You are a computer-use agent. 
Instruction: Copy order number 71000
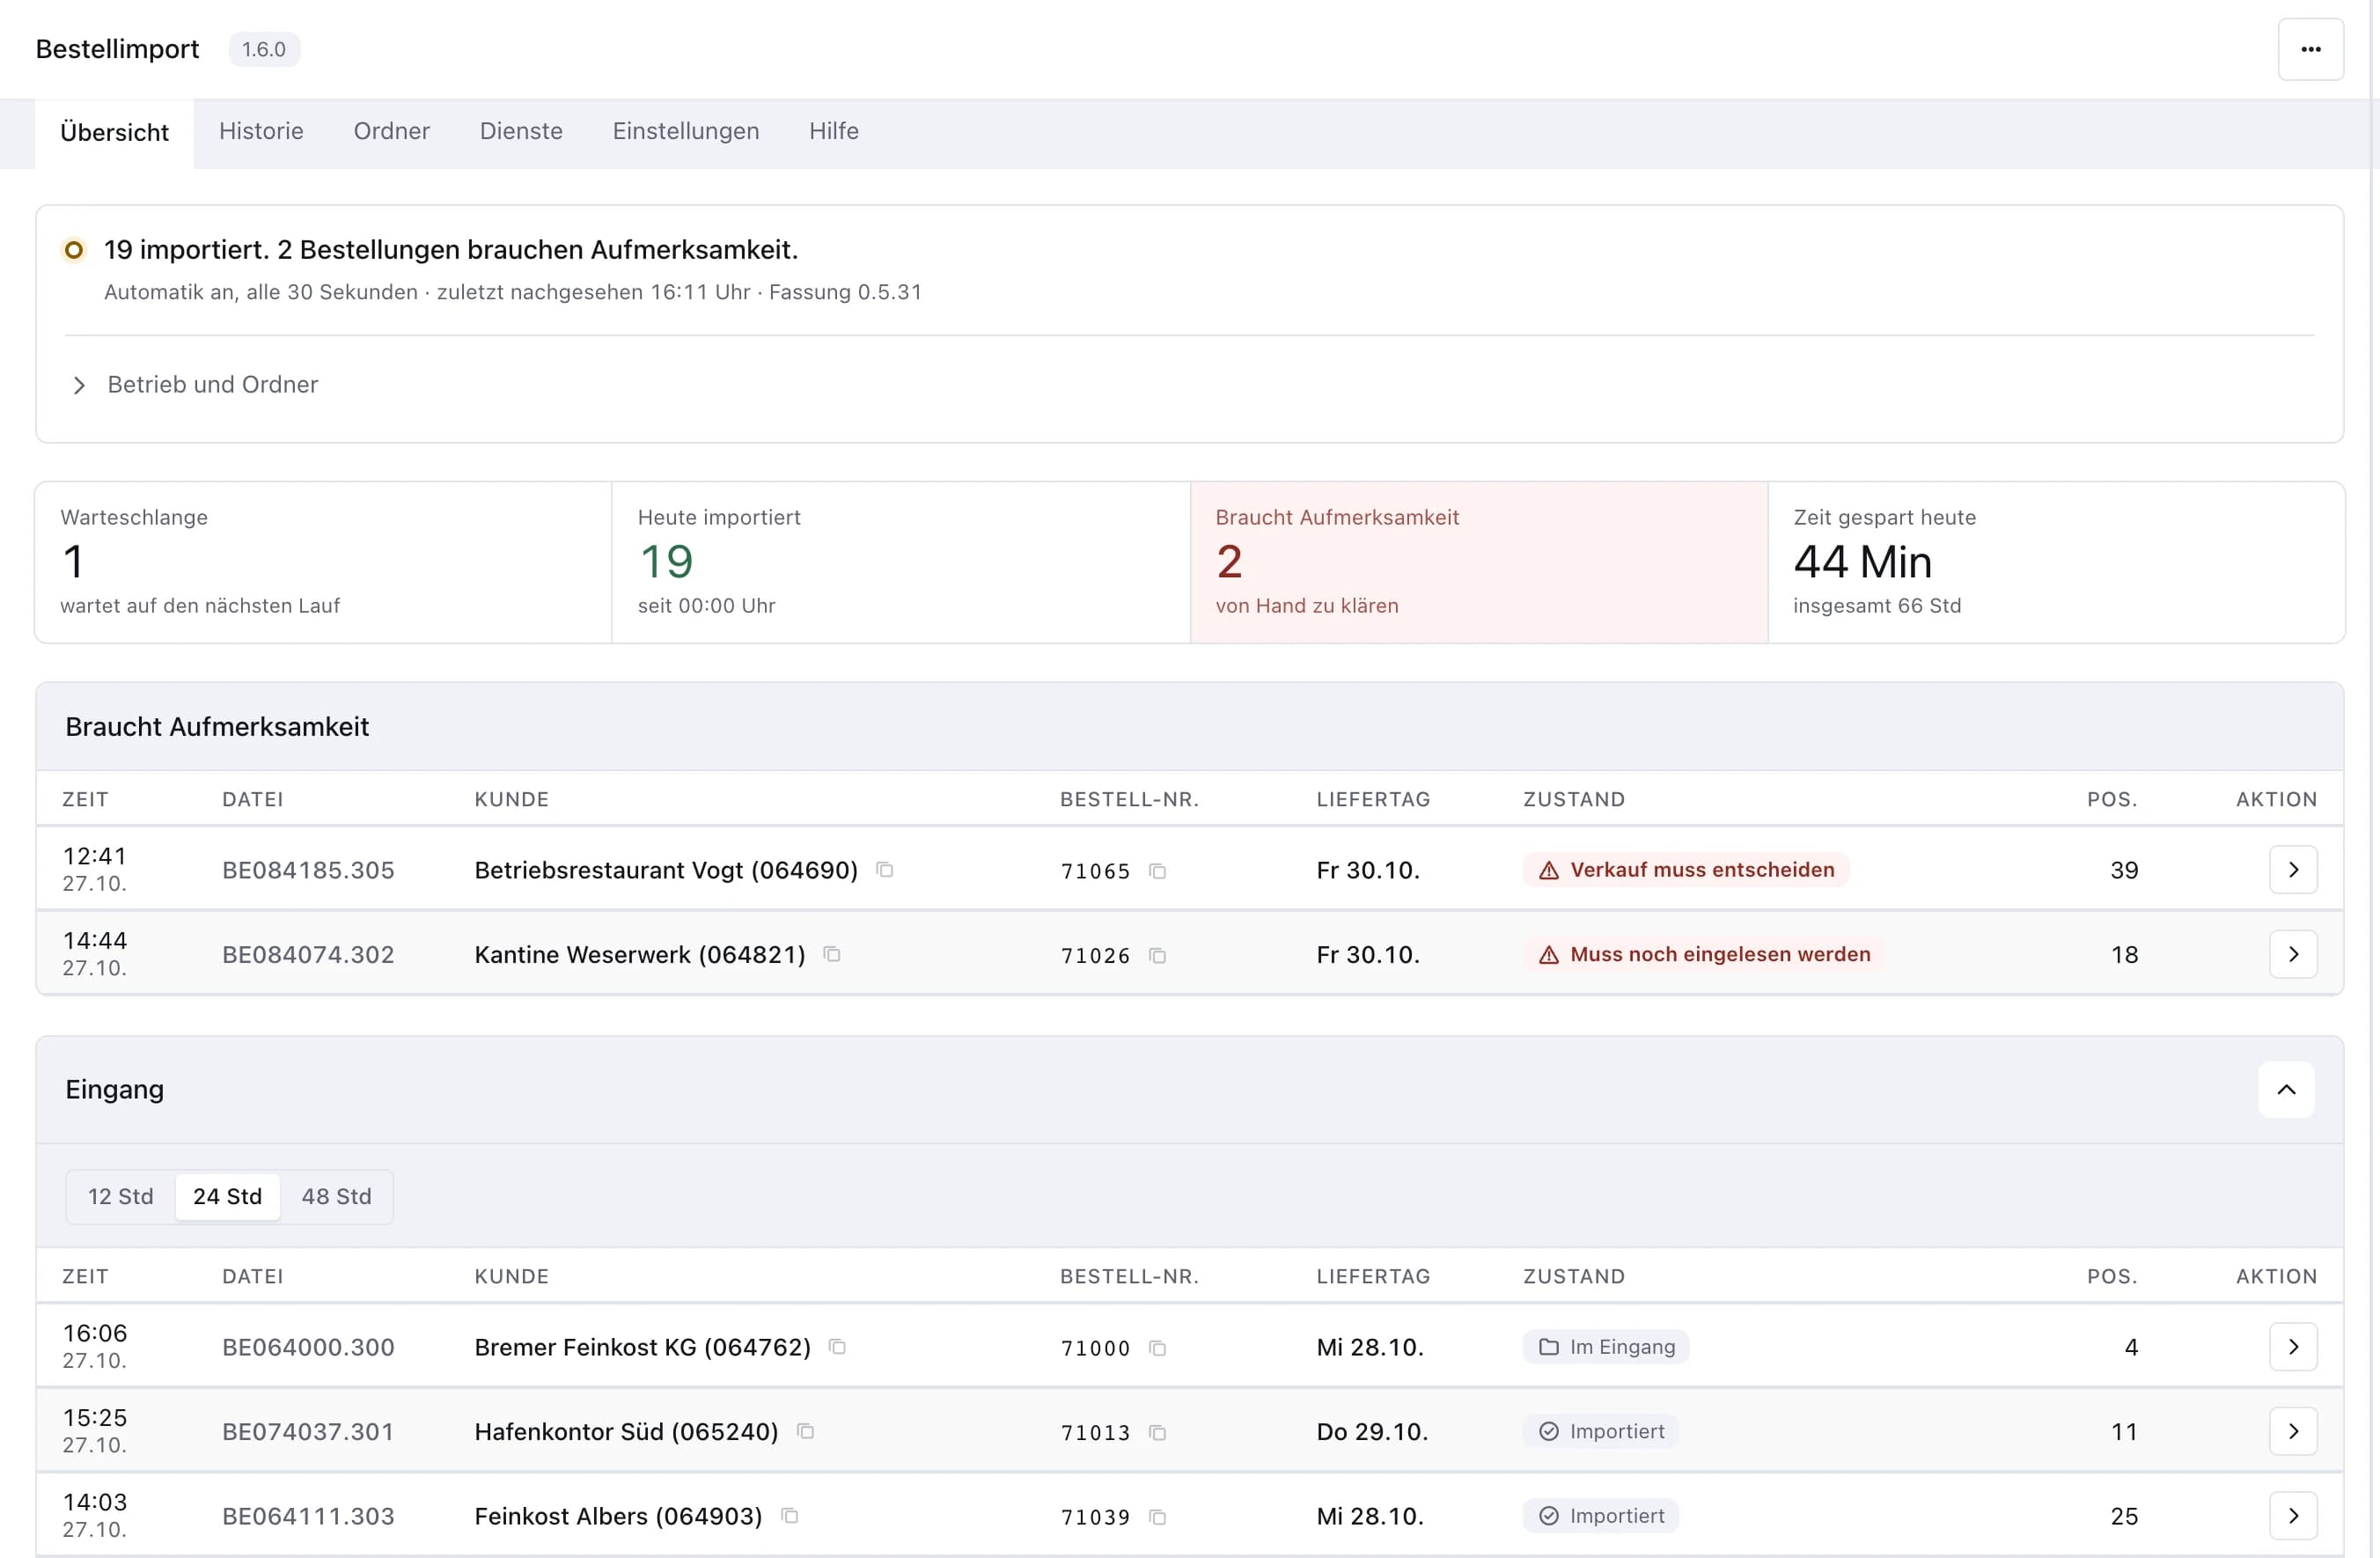1157,1348
